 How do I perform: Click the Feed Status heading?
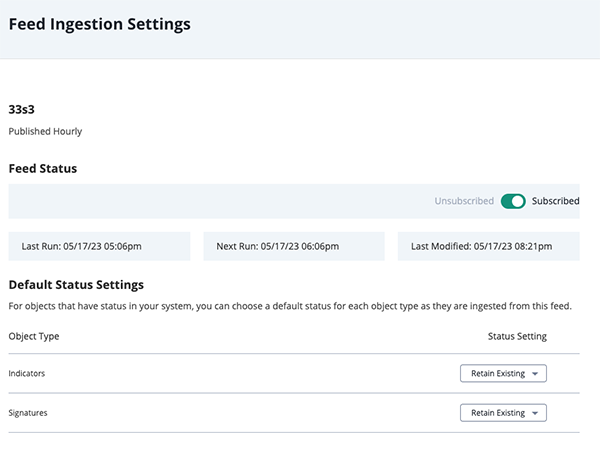42,169
